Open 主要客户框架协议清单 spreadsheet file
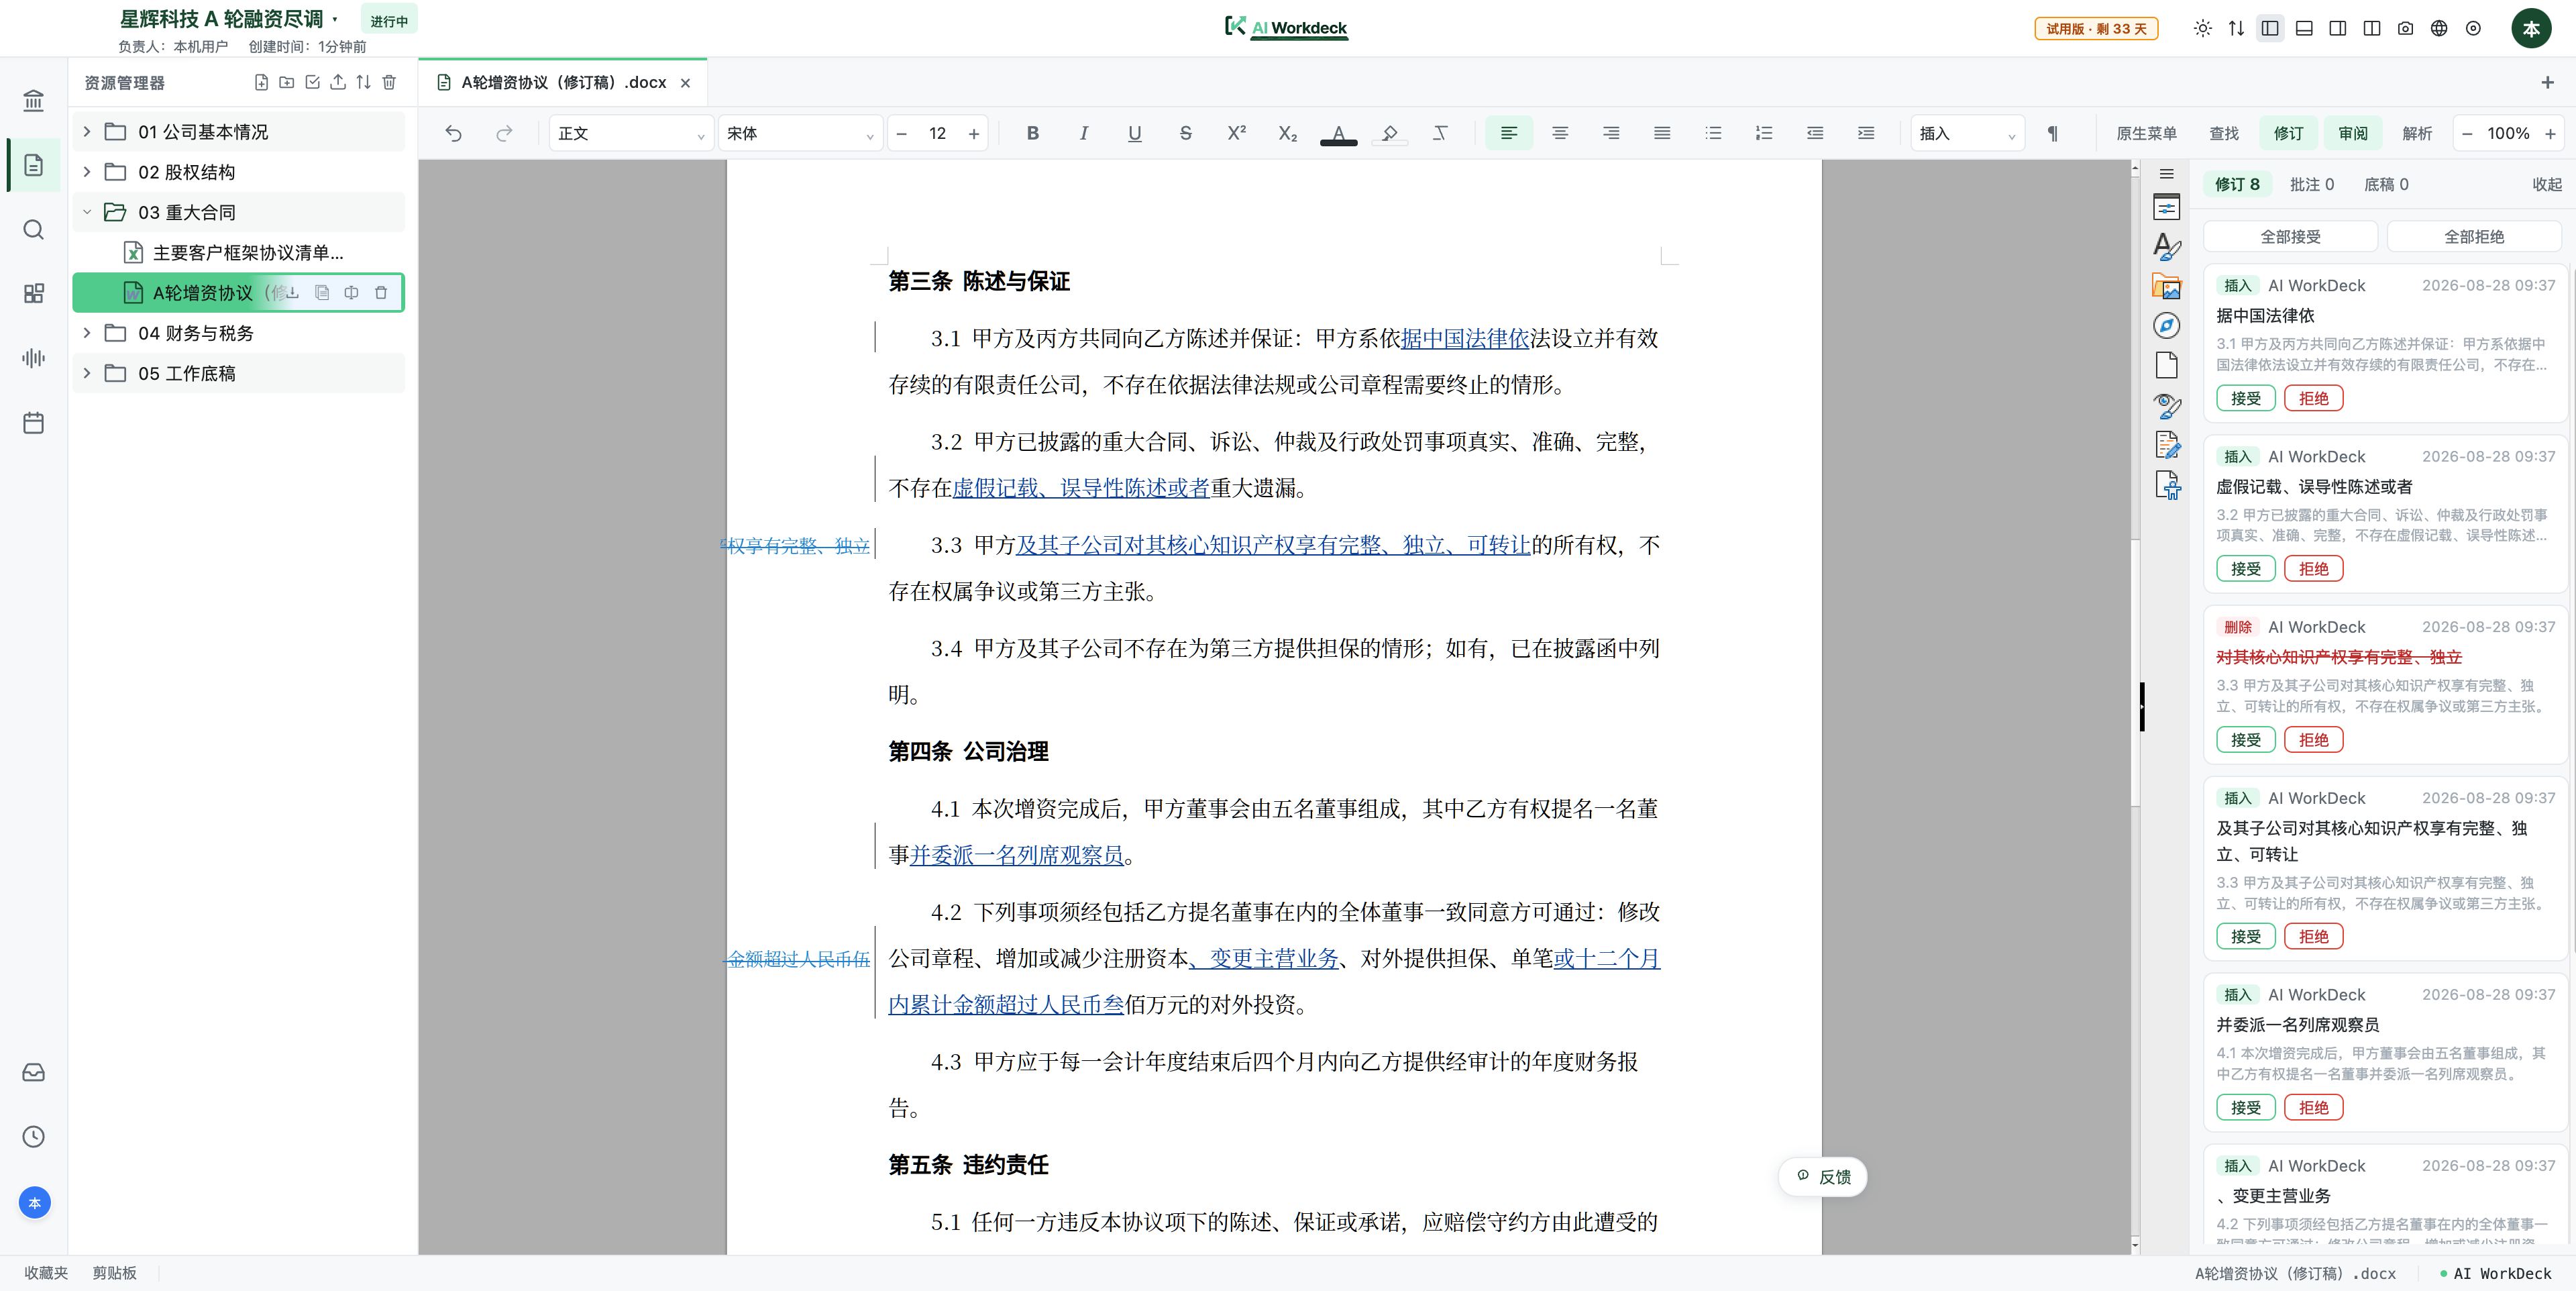The height and width of the screenshot is (1291, 2576). point(238,253)
